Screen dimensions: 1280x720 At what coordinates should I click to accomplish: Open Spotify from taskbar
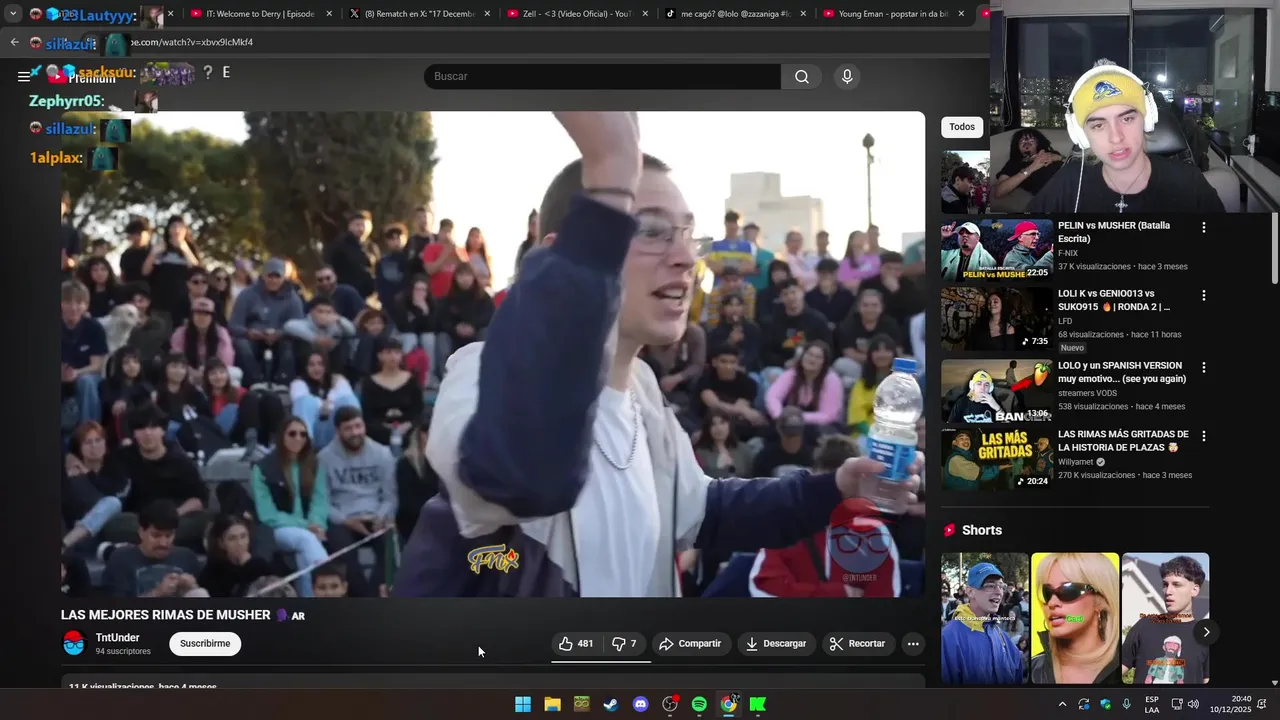coord(699,704)
